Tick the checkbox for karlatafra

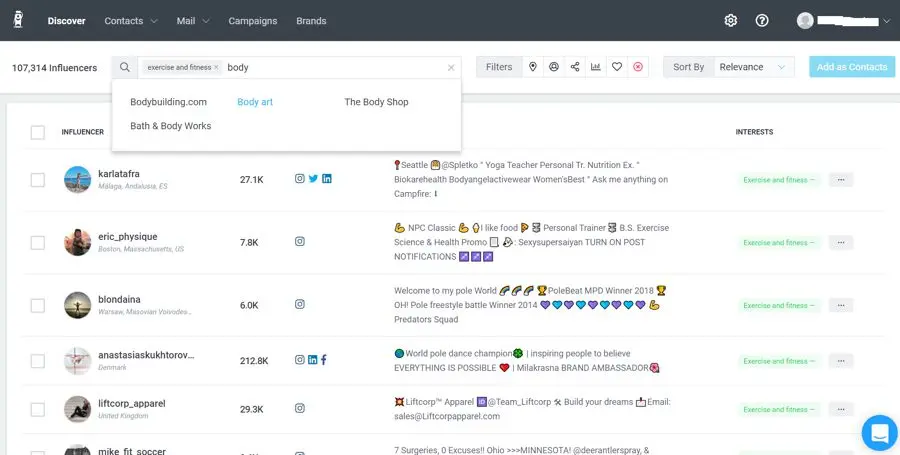pos(38,180)
